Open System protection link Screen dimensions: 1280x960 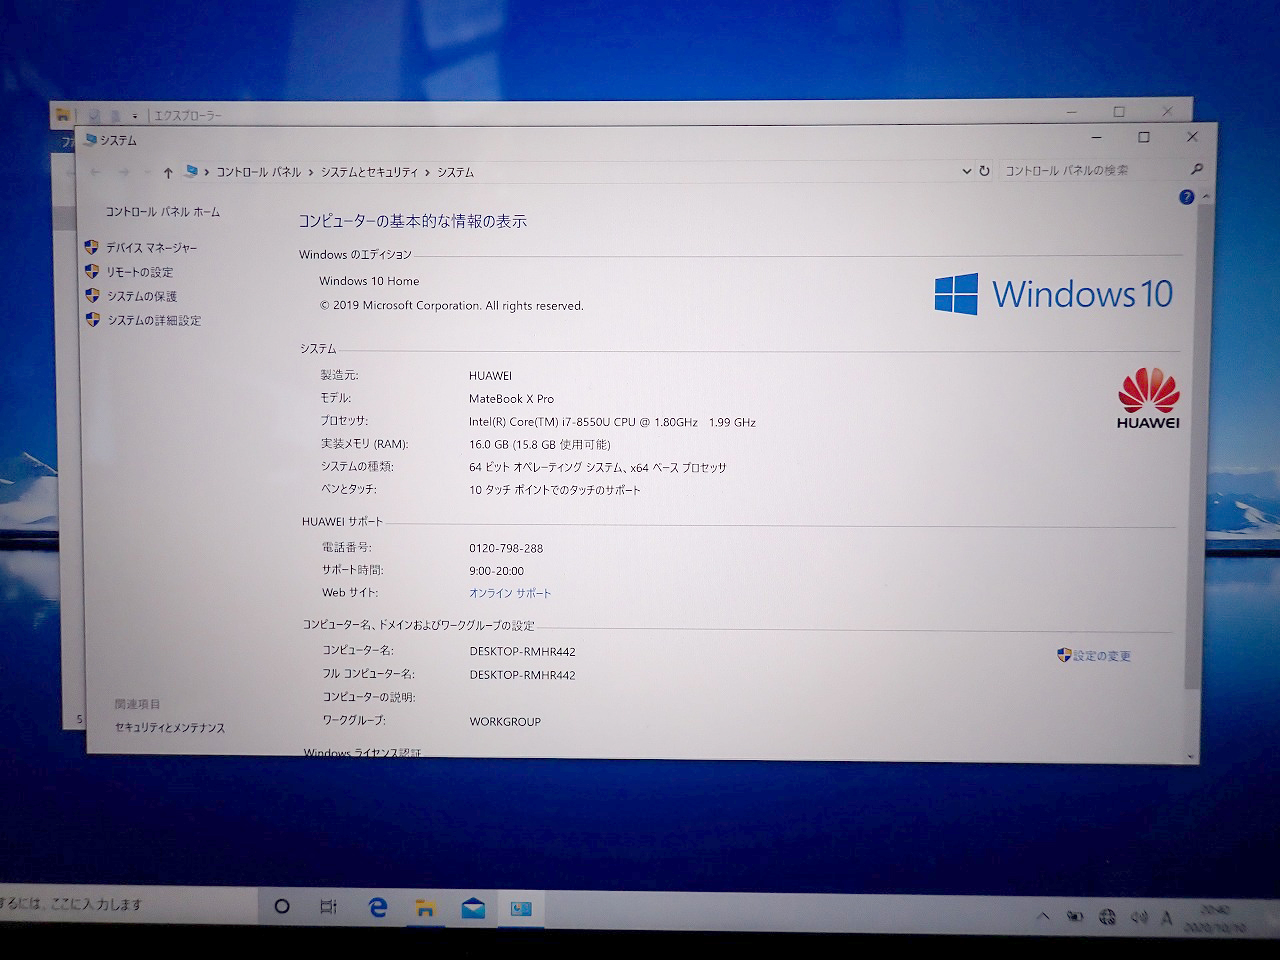tap(142, 296)
